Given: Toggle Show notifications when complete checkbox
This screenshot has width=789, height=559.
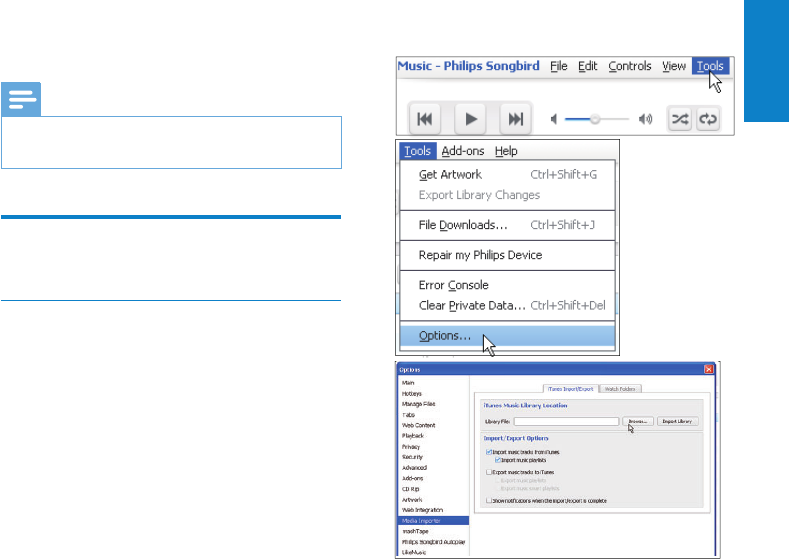Looking at the screenshot, I should [x=489, y=501].
